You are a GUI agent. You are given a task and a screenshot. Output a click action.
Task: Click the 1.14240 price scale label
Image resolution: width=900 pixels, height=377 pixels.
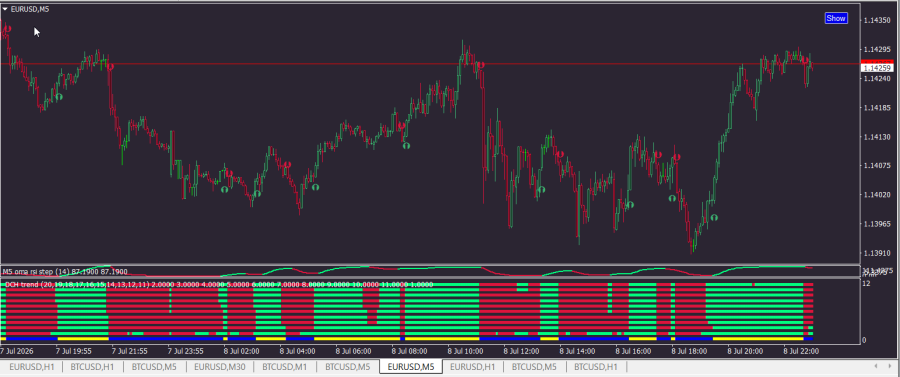(876, 79)
